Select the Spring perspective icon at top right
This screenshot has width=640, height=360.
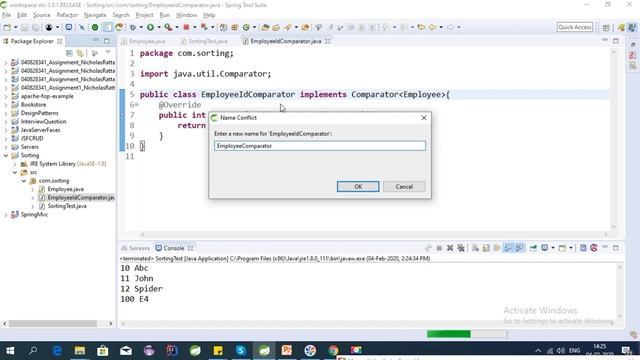click(x=621, y=27)
